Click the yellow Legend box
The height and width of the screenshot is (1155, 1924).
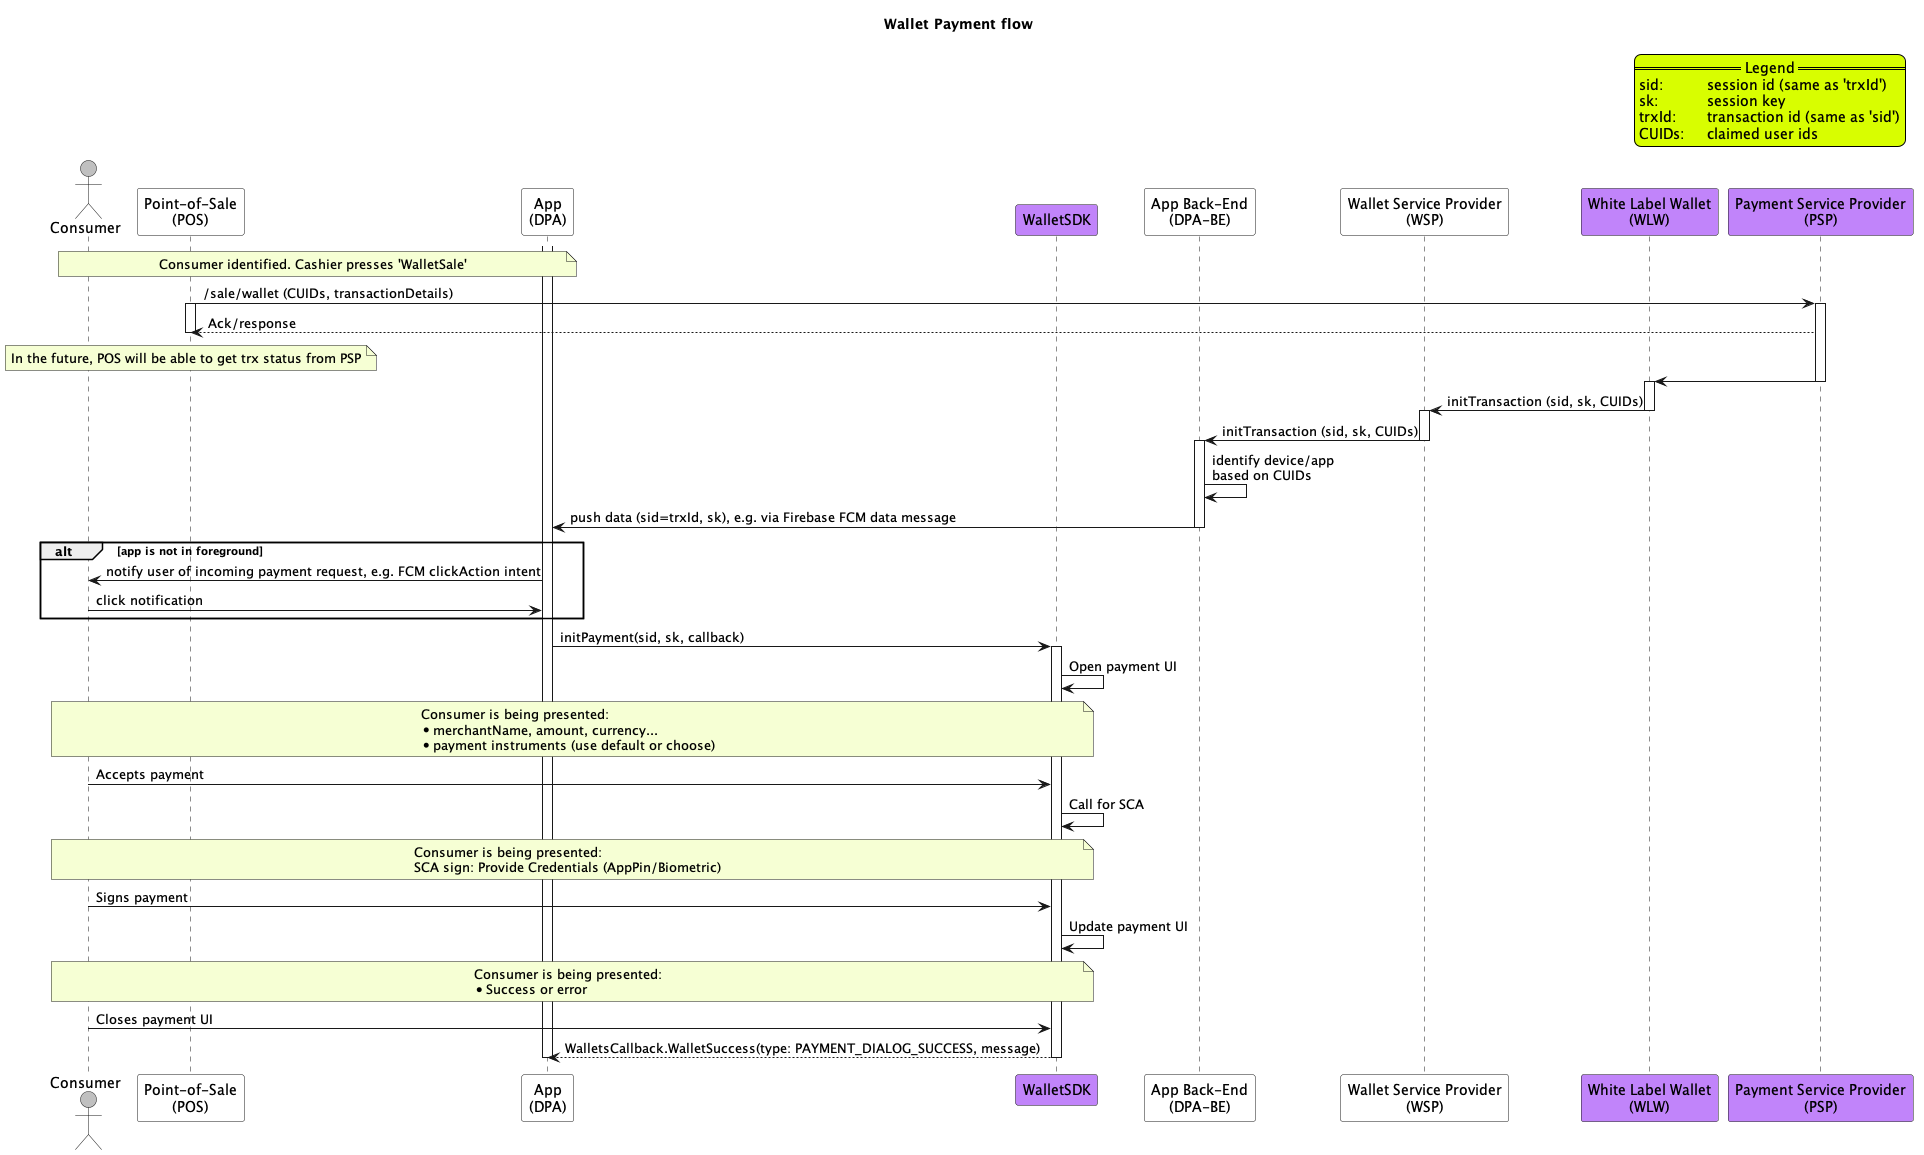[x=1769, y=102]
